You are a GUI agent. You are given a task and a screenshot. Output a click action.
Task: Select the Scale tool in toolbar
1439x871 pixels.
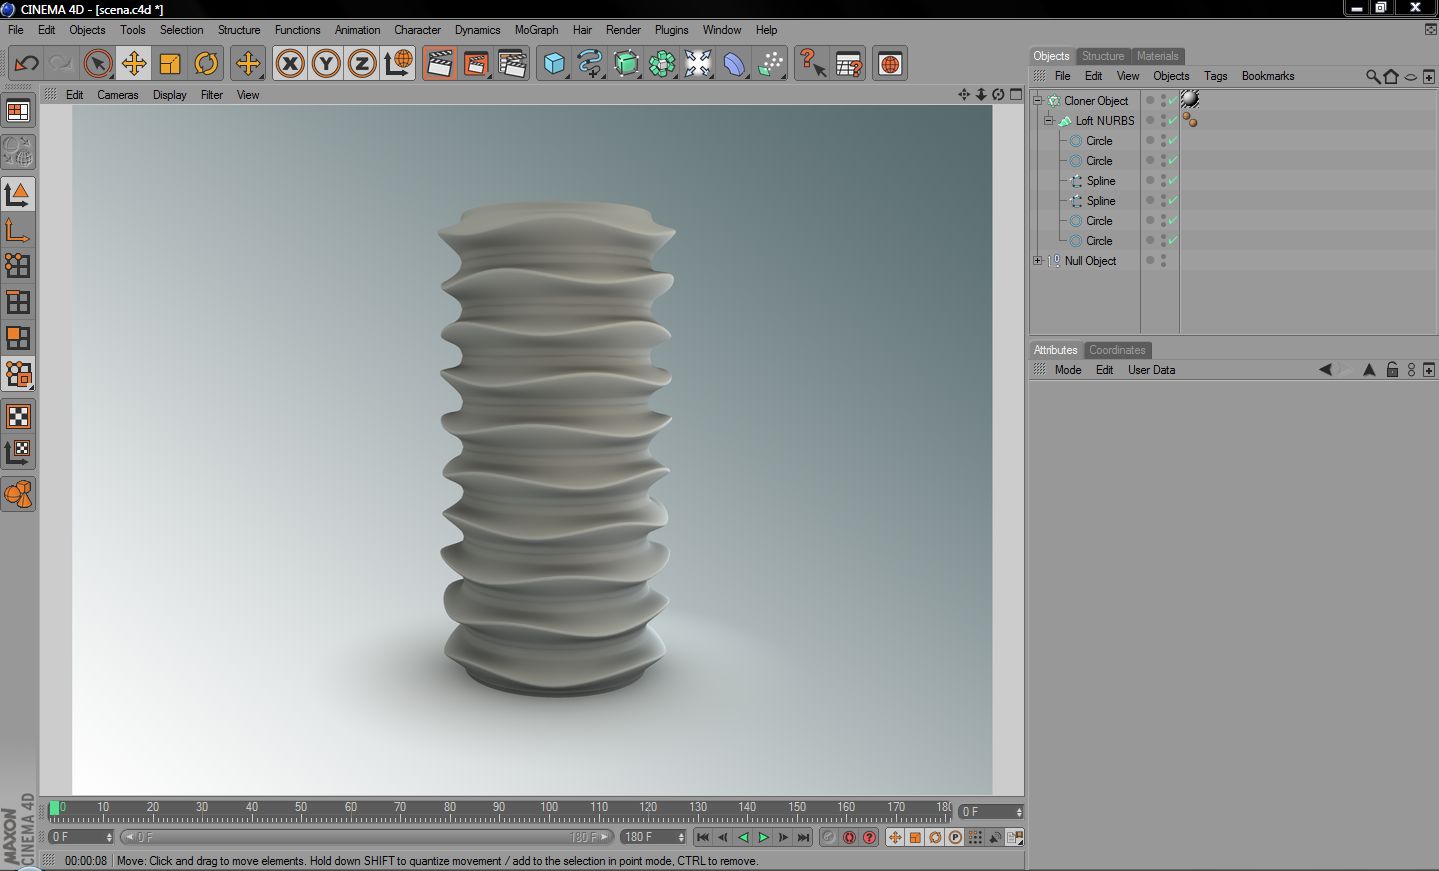170,64
